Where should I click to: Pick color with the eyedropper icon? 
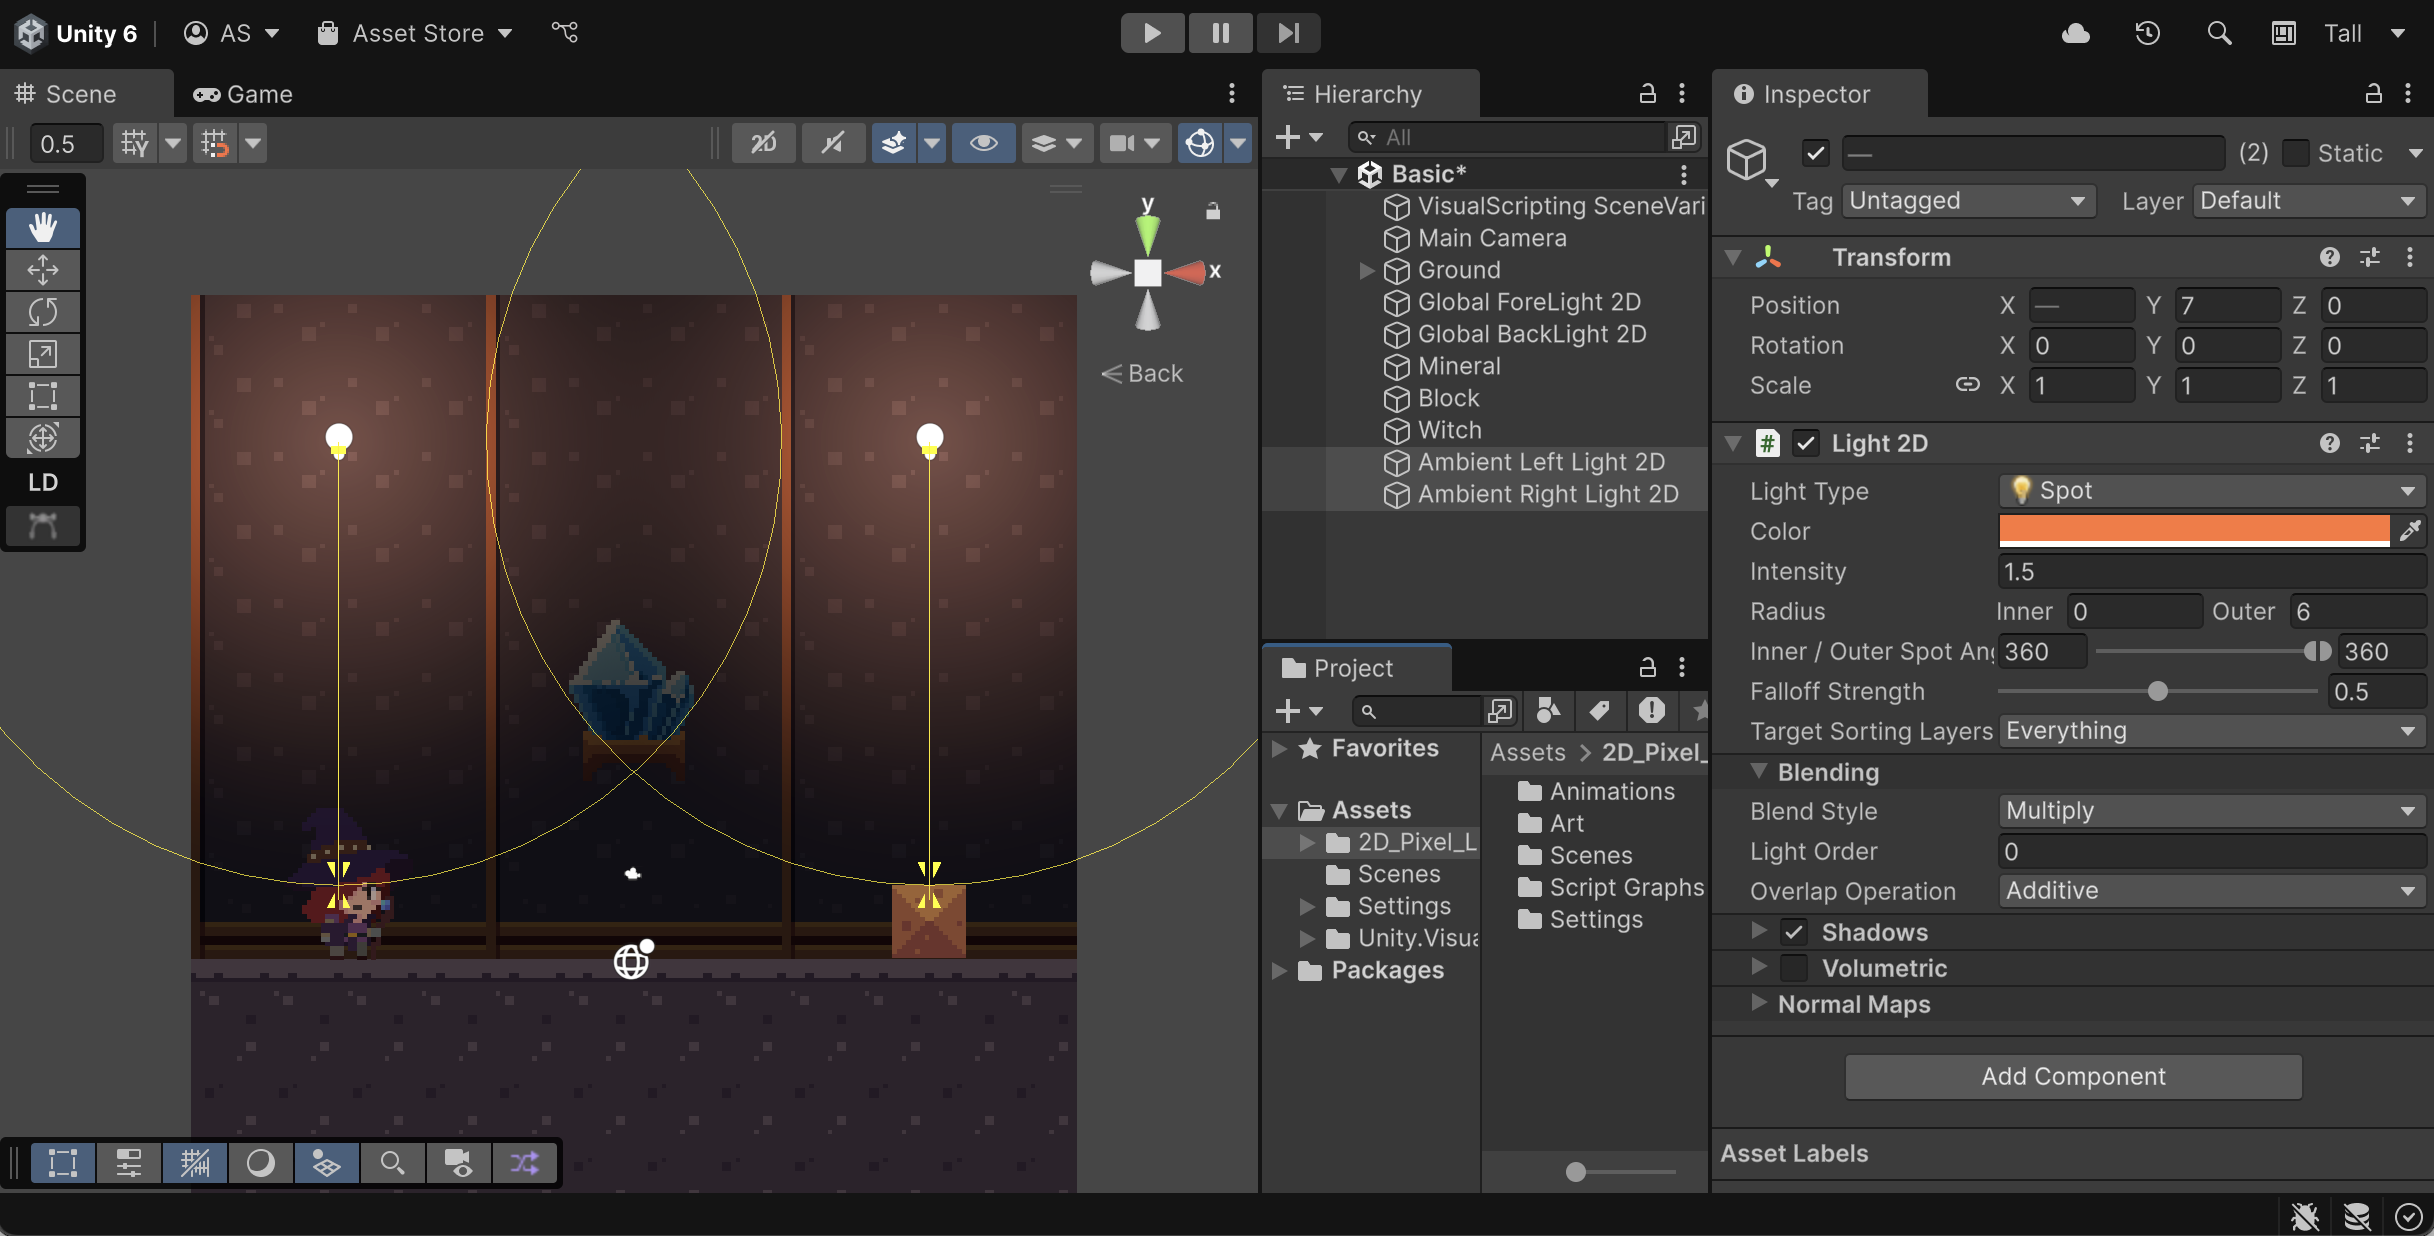tap(2410, 531)
